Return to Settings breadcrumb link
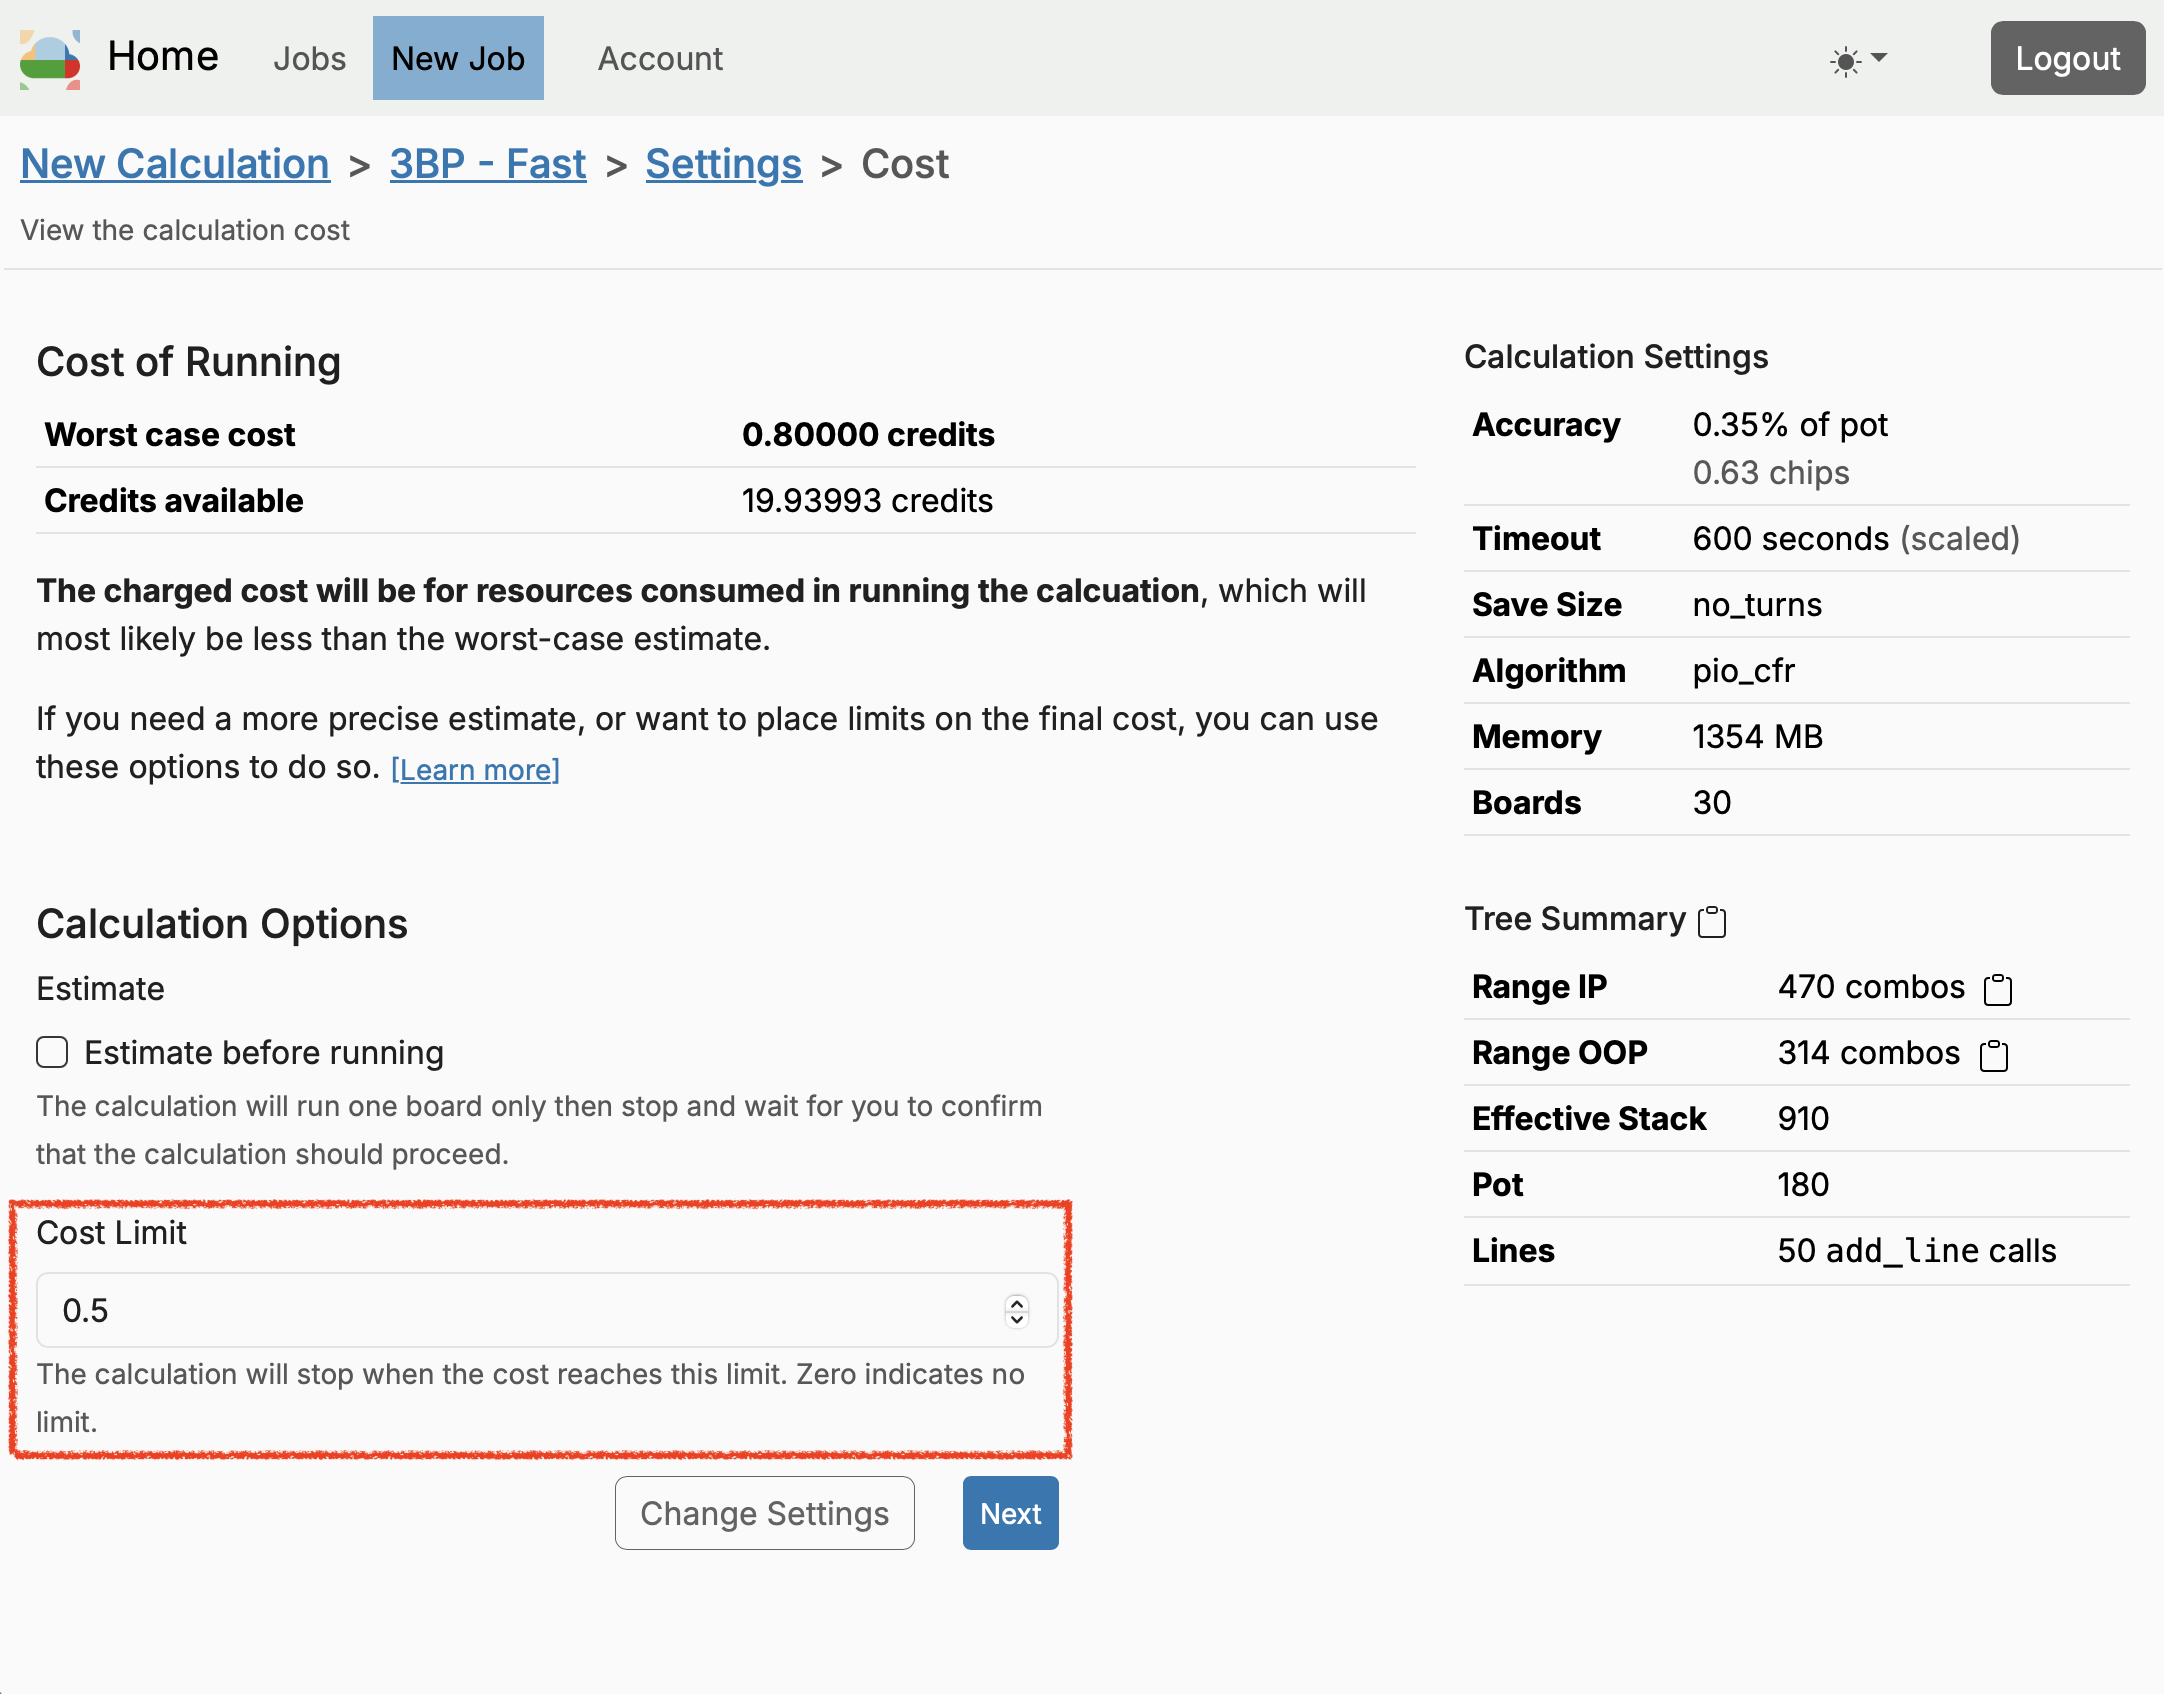This screenshot has width=2164, height=1694. pyautogui.click(x=723, y=164)
